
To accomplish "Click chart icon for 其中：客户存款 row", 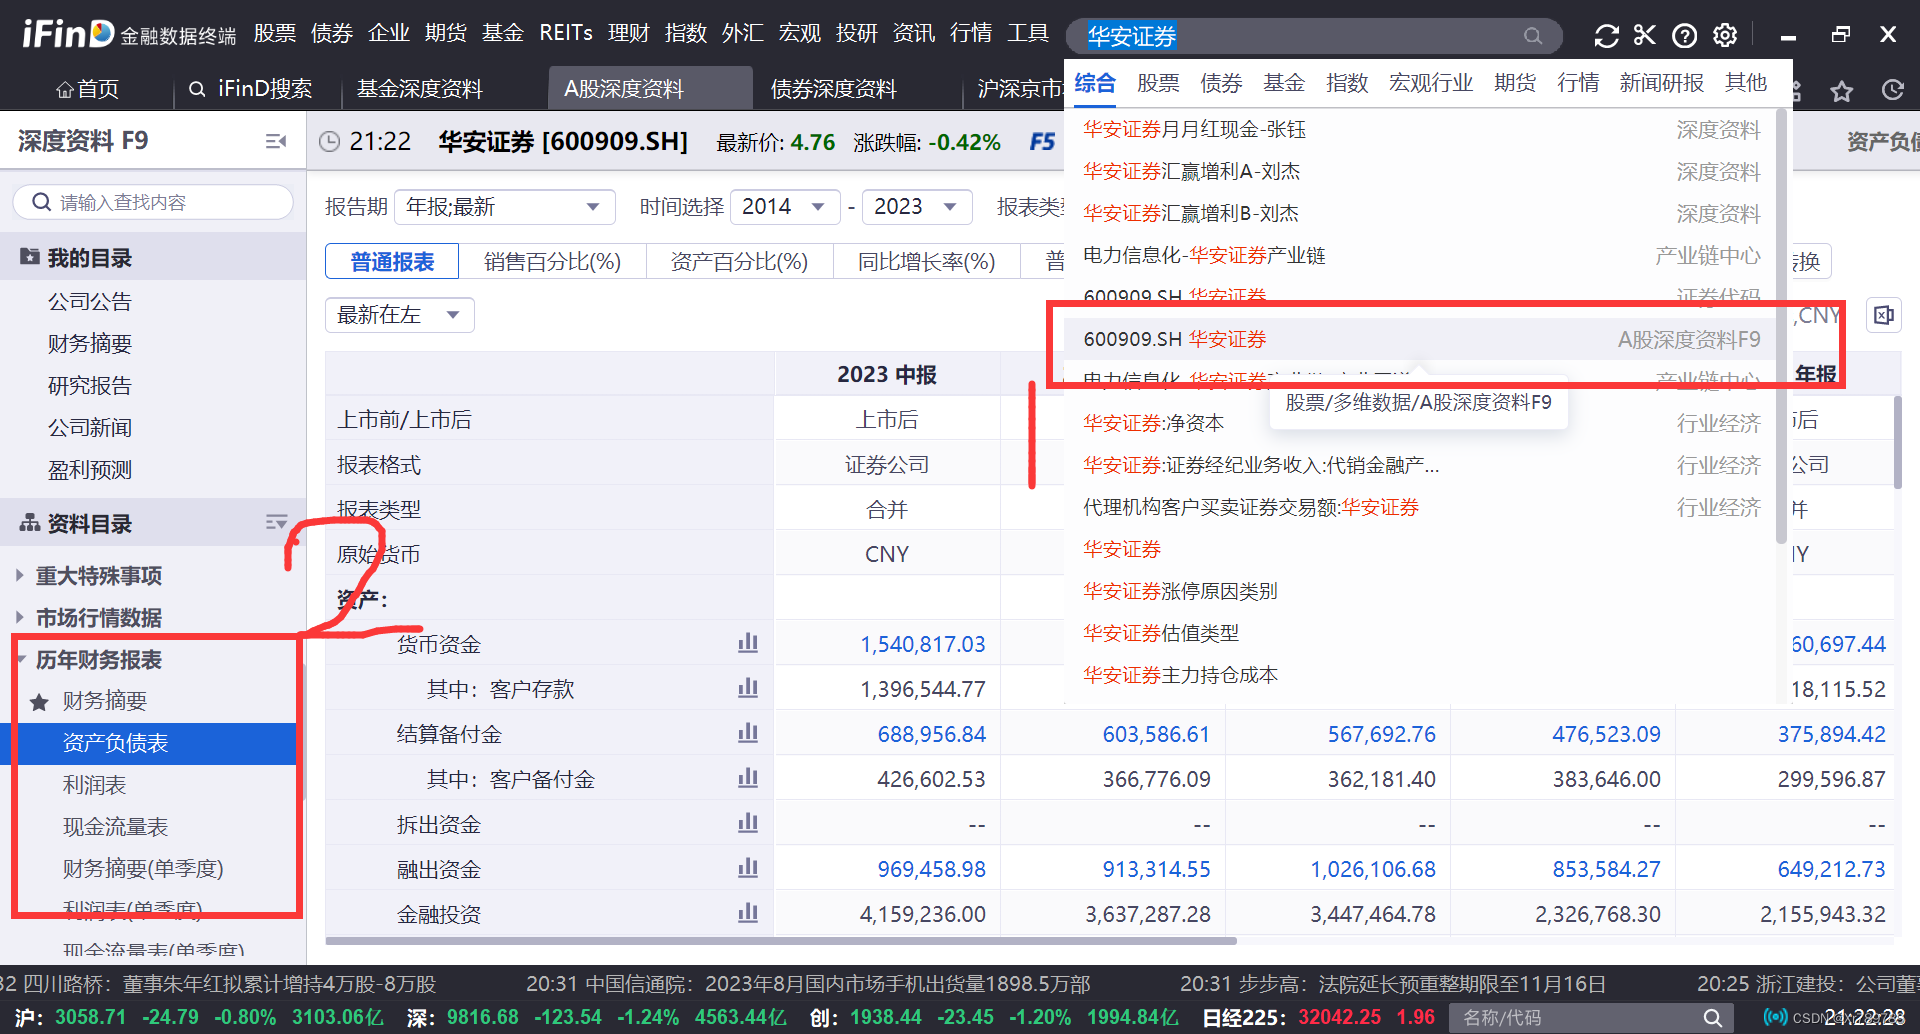I will tap(748, 688).
